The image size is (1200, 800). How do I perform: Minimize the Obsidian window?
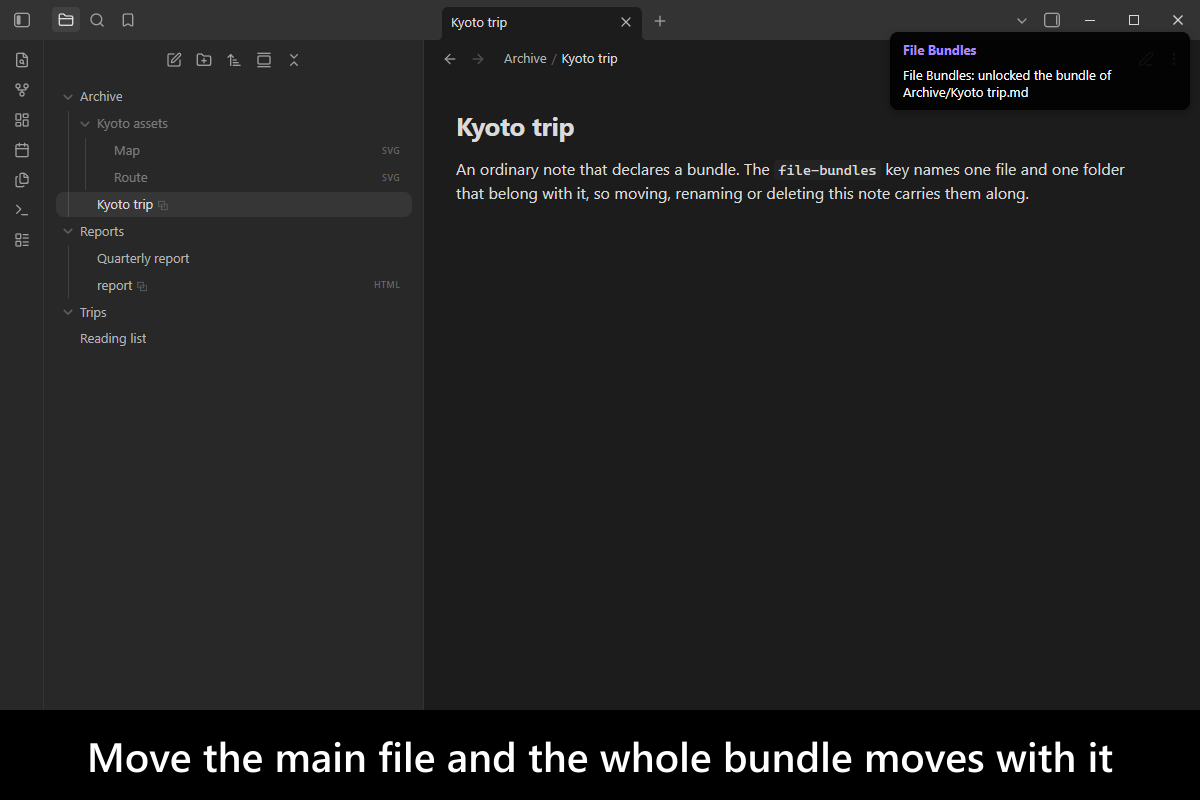pyautogui.click(x=1089, y=20)
